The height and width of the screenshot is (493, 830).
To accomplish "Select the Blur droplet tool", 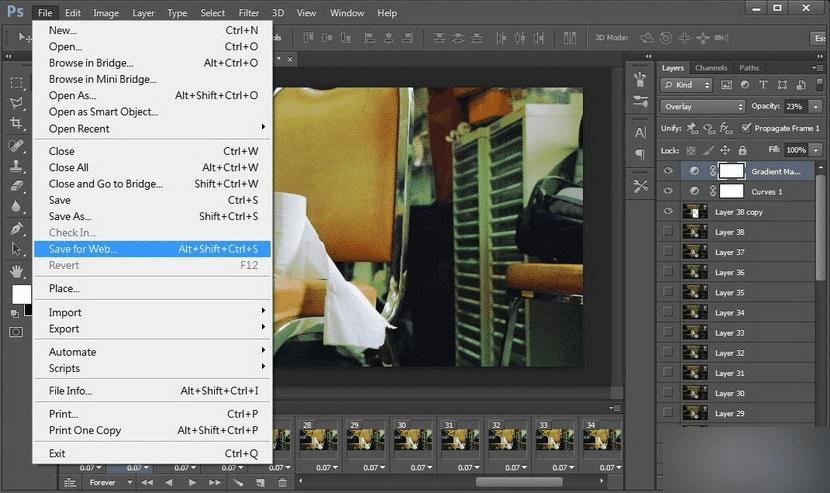I will pos(16,207).
